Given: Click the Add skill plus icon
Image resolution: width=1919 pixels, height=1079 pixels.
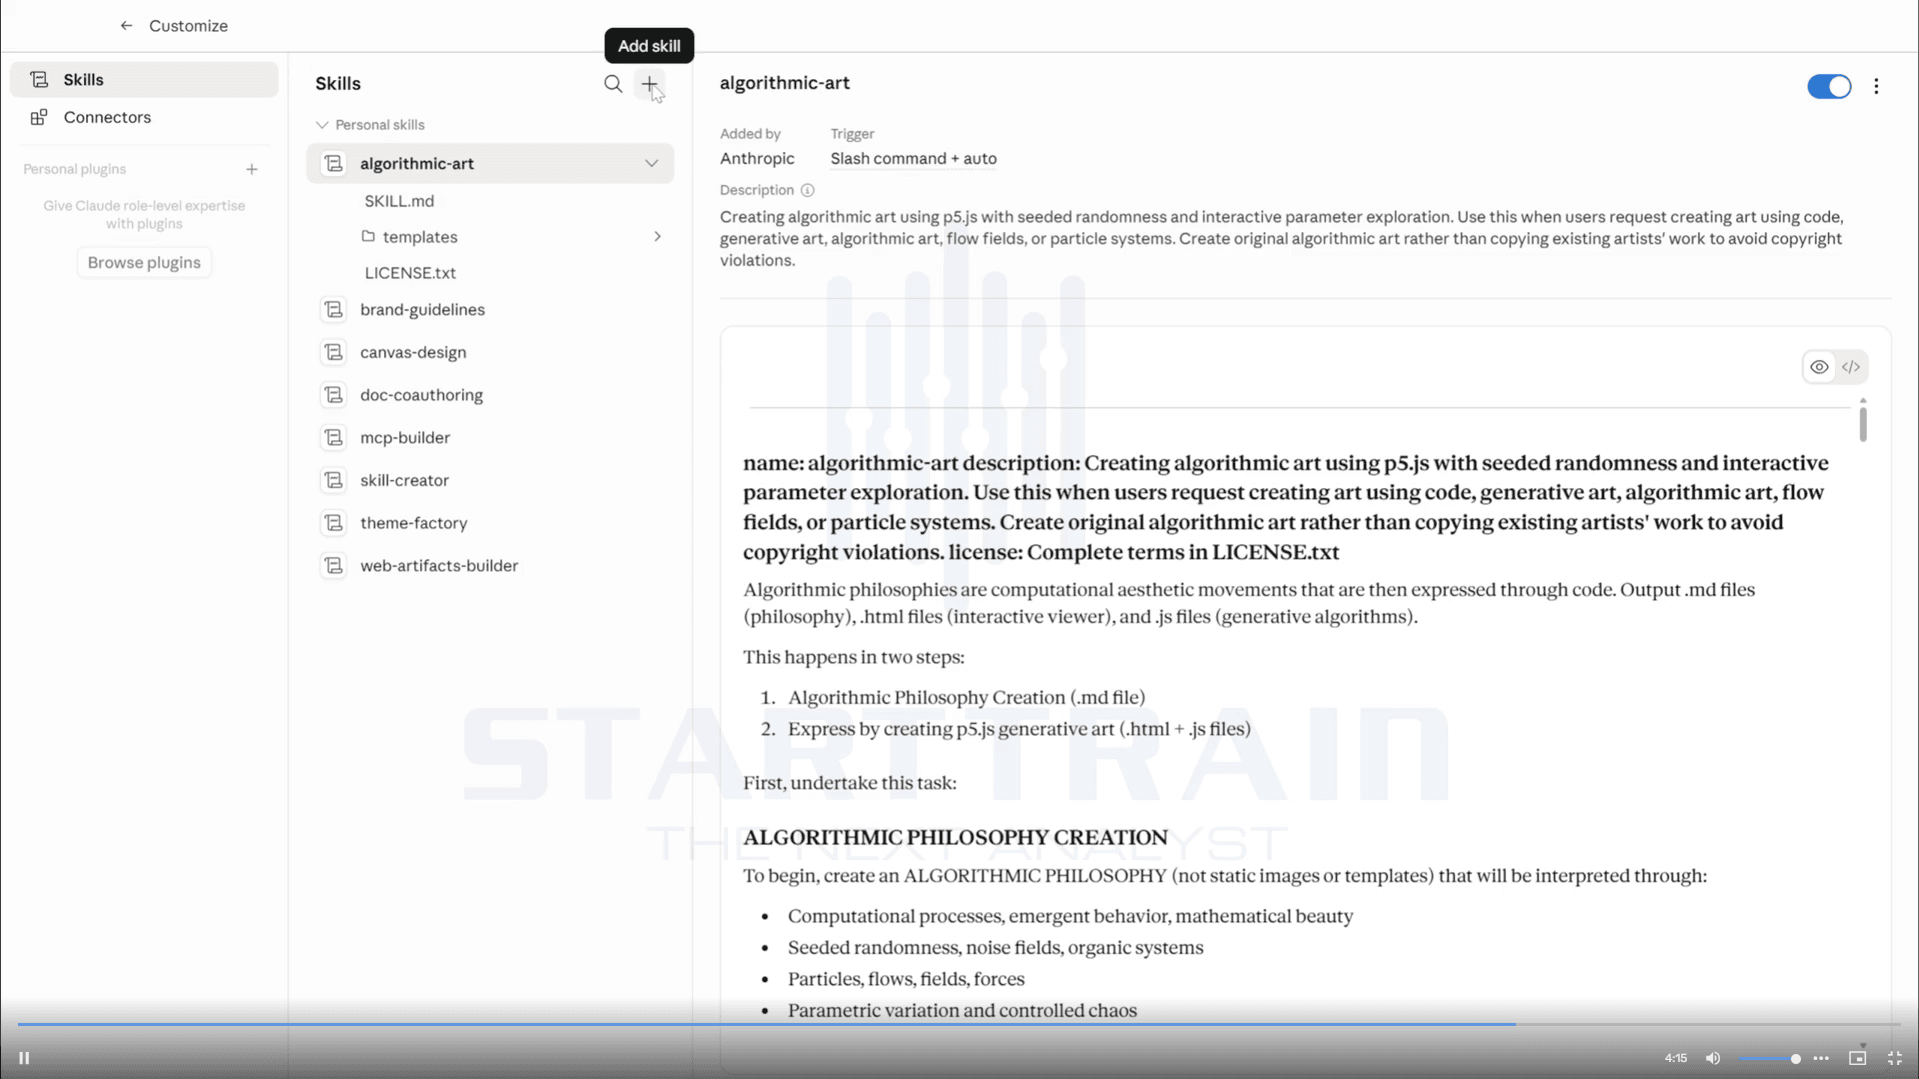Looking at the screenshot, I should point(650,84).
